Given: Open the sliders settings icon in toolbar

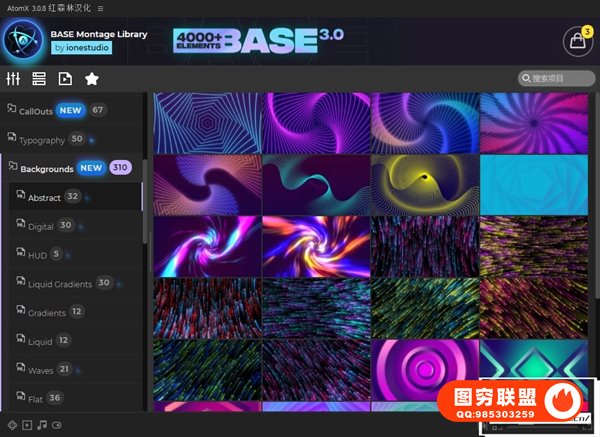Looking at the screenshot, I should (x=13, y=78).
